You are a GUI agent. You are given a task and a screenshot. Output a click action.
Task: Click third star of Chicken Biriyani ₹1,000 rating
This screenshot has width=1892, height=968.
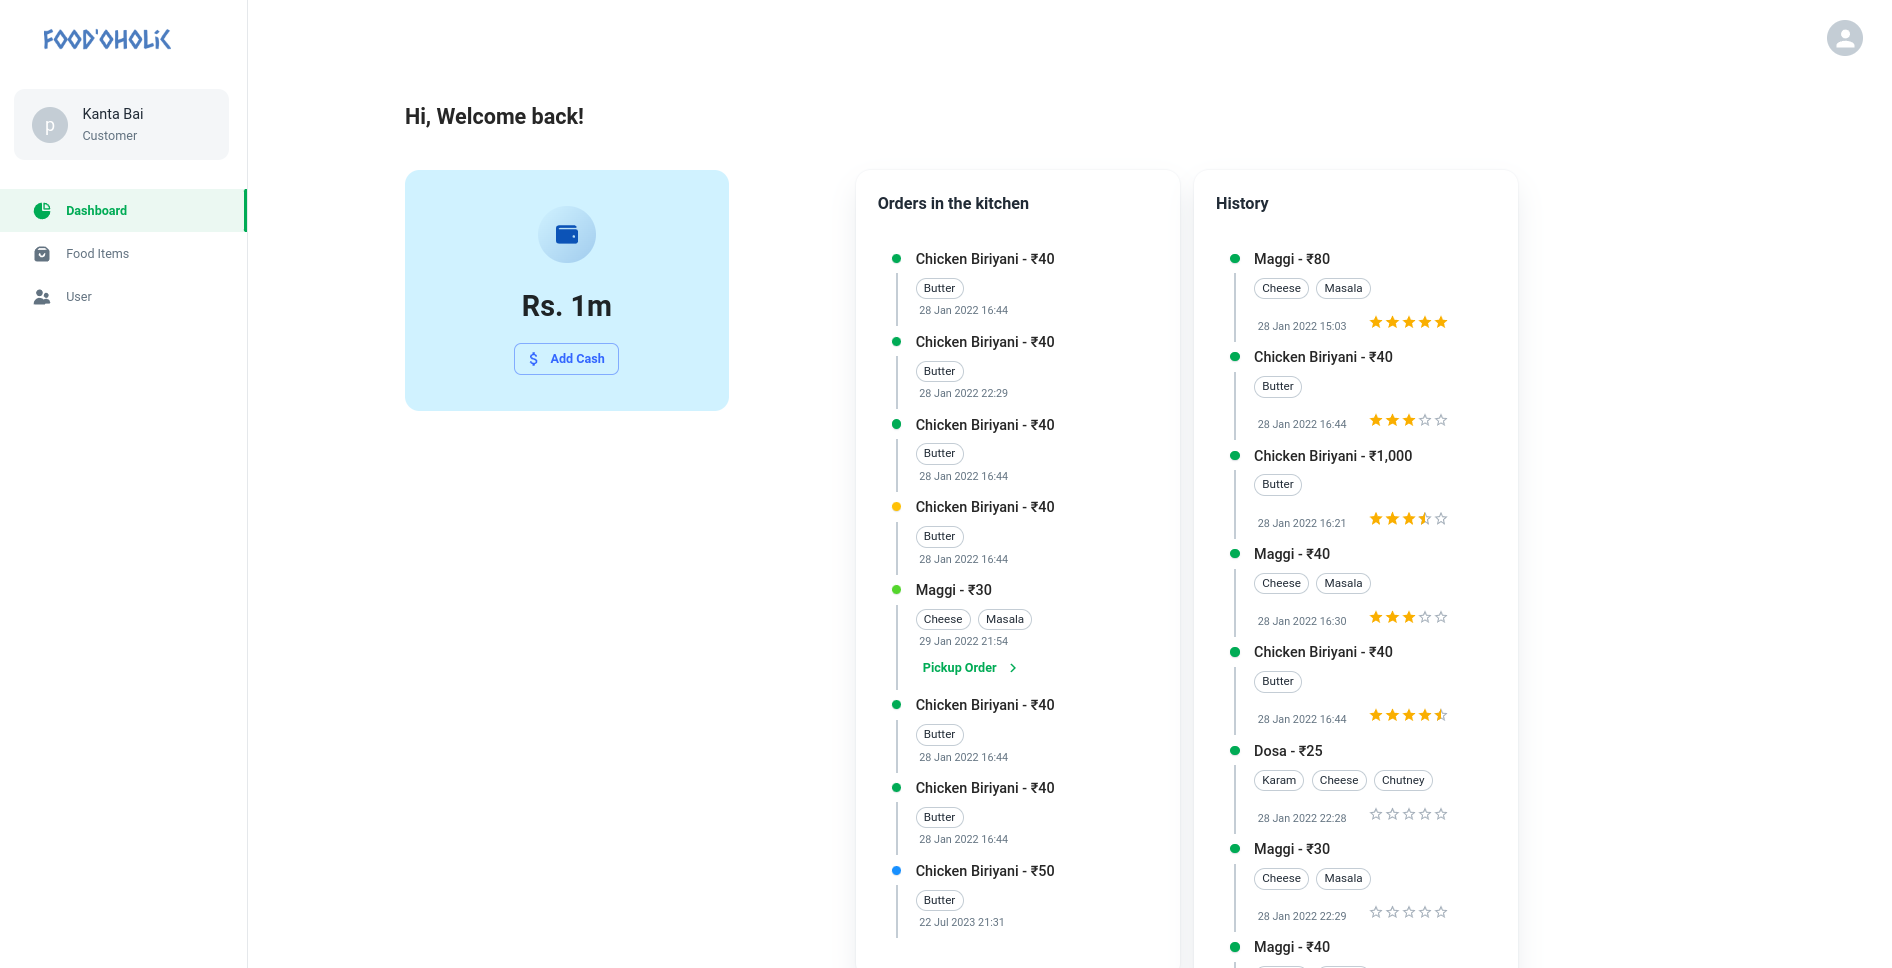click(1409, 519)
